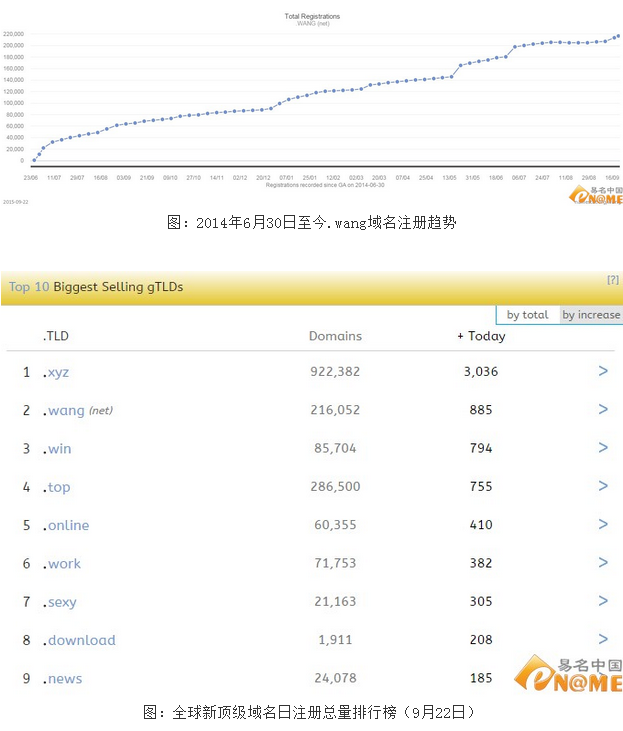Open the .top domain link
This screenshot has width=623, height=731.
[x=57, y=487]
